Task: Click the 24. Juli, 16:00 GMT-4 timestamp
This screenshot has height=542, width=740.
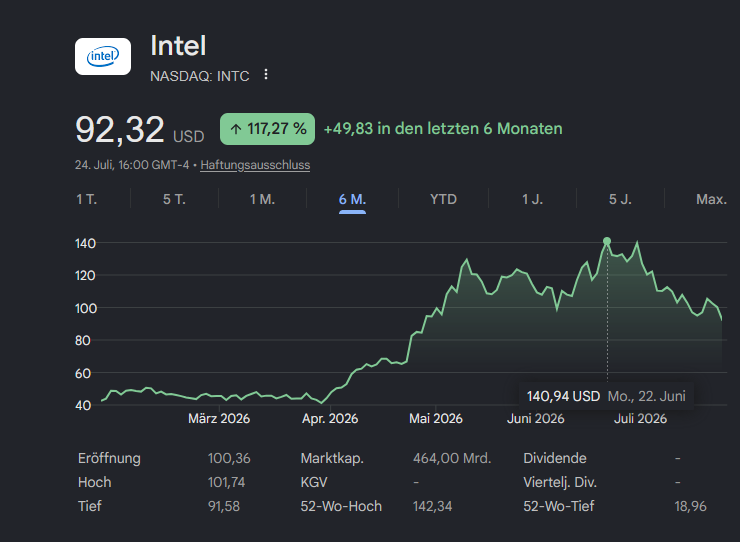Action: pos(132,165)
